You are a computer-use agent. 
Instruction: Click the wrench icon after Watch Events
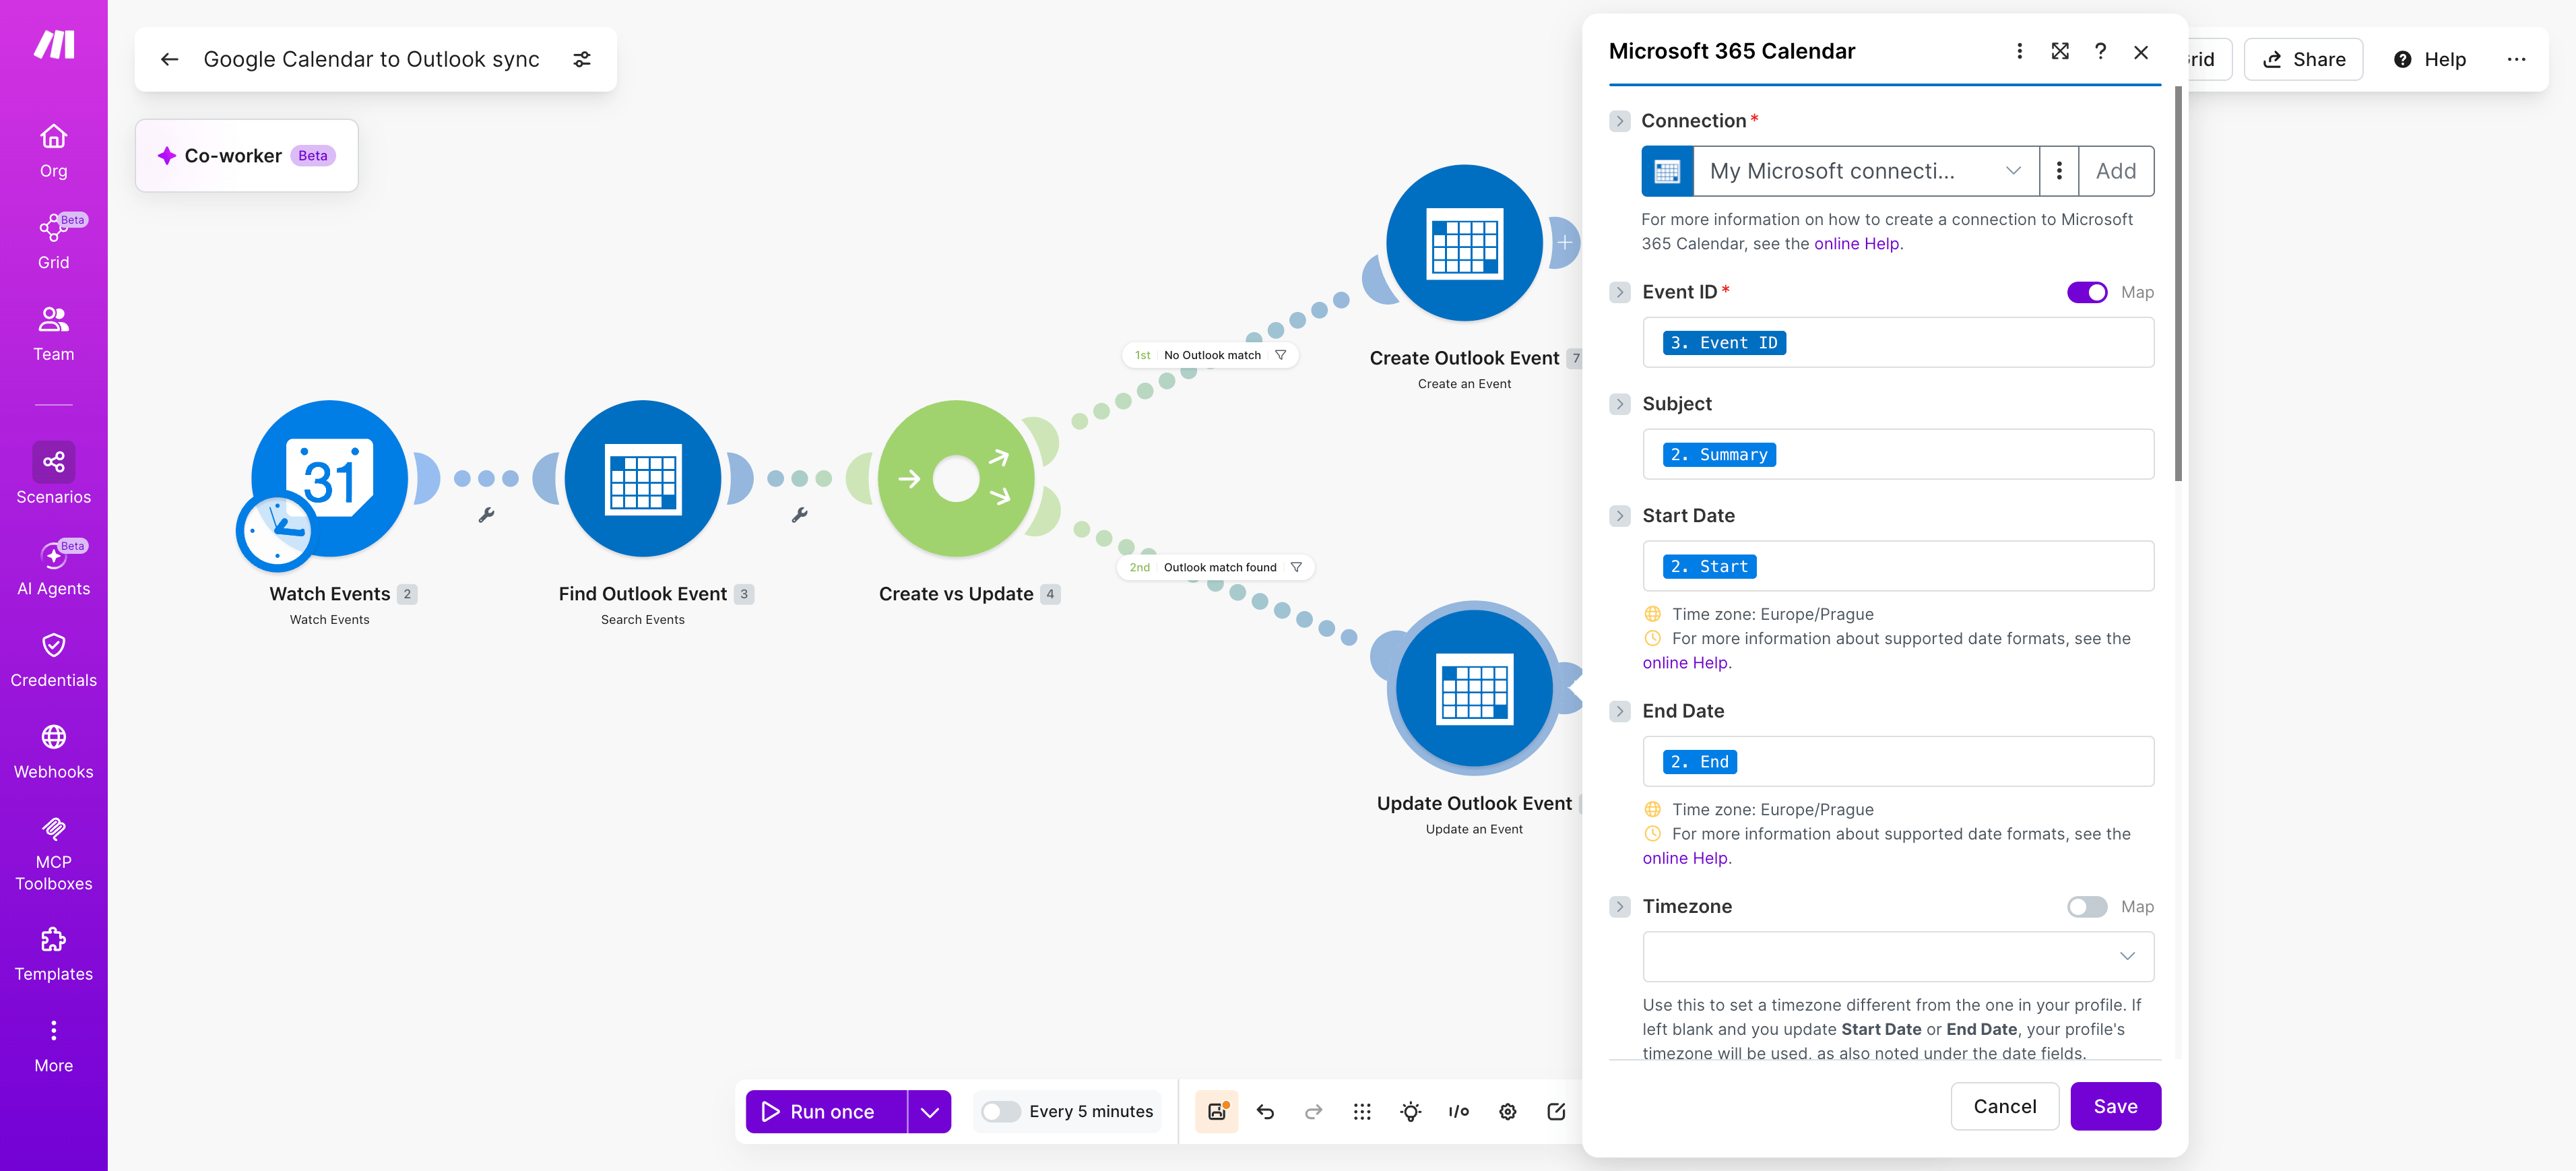tap(486, 515)
